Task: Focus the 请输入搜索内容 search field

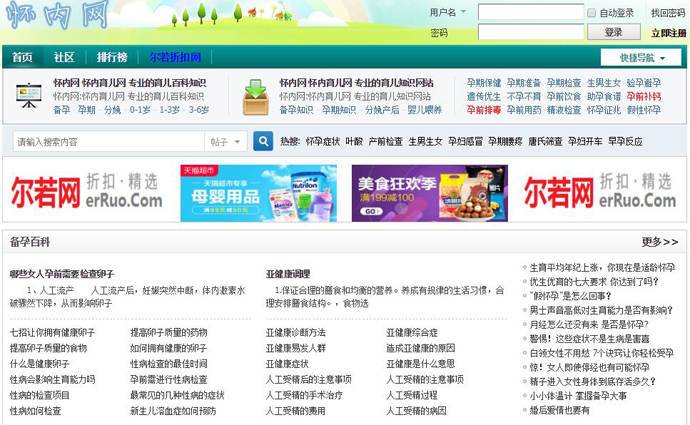Action: pos(108,142)
